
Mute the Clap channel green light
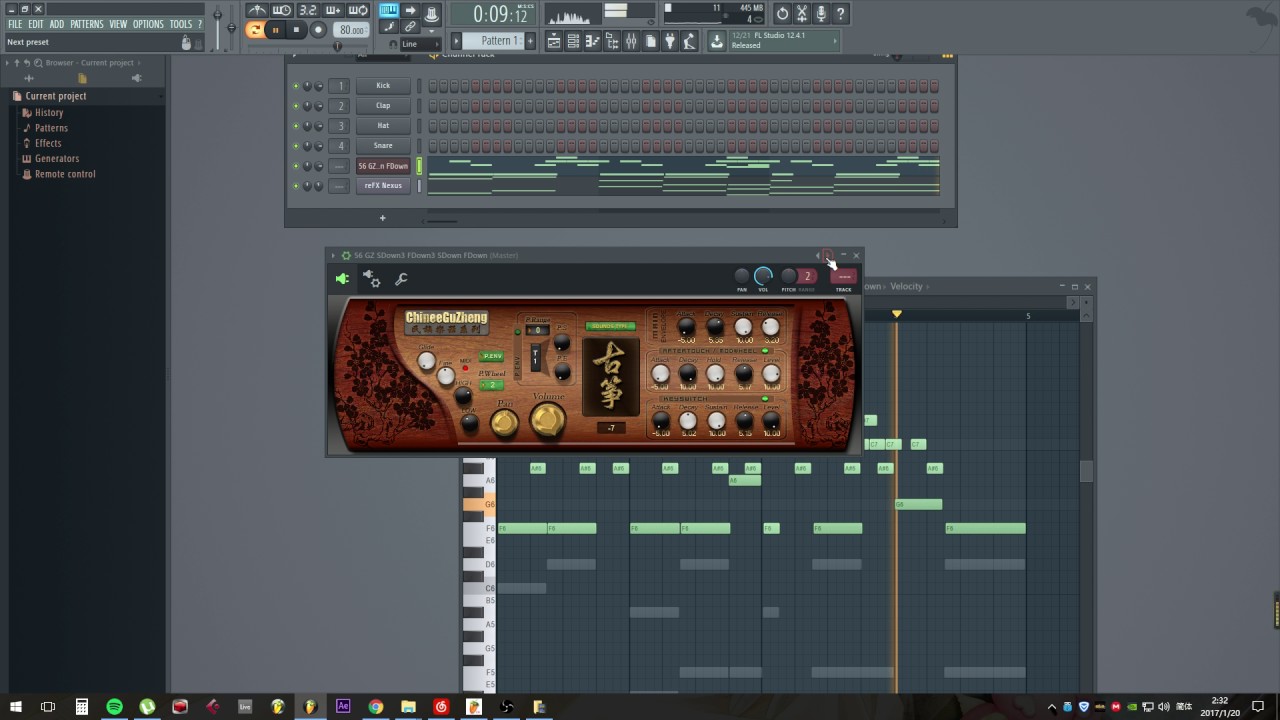(295, 106)
